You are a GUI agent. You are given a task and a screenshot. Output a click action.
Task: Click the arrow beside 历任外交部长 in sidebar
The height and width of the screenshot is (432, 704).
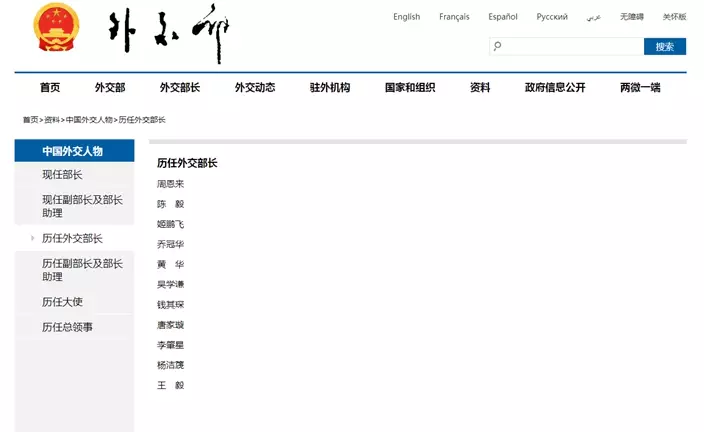pyautogui.click(x=33, y=238)
